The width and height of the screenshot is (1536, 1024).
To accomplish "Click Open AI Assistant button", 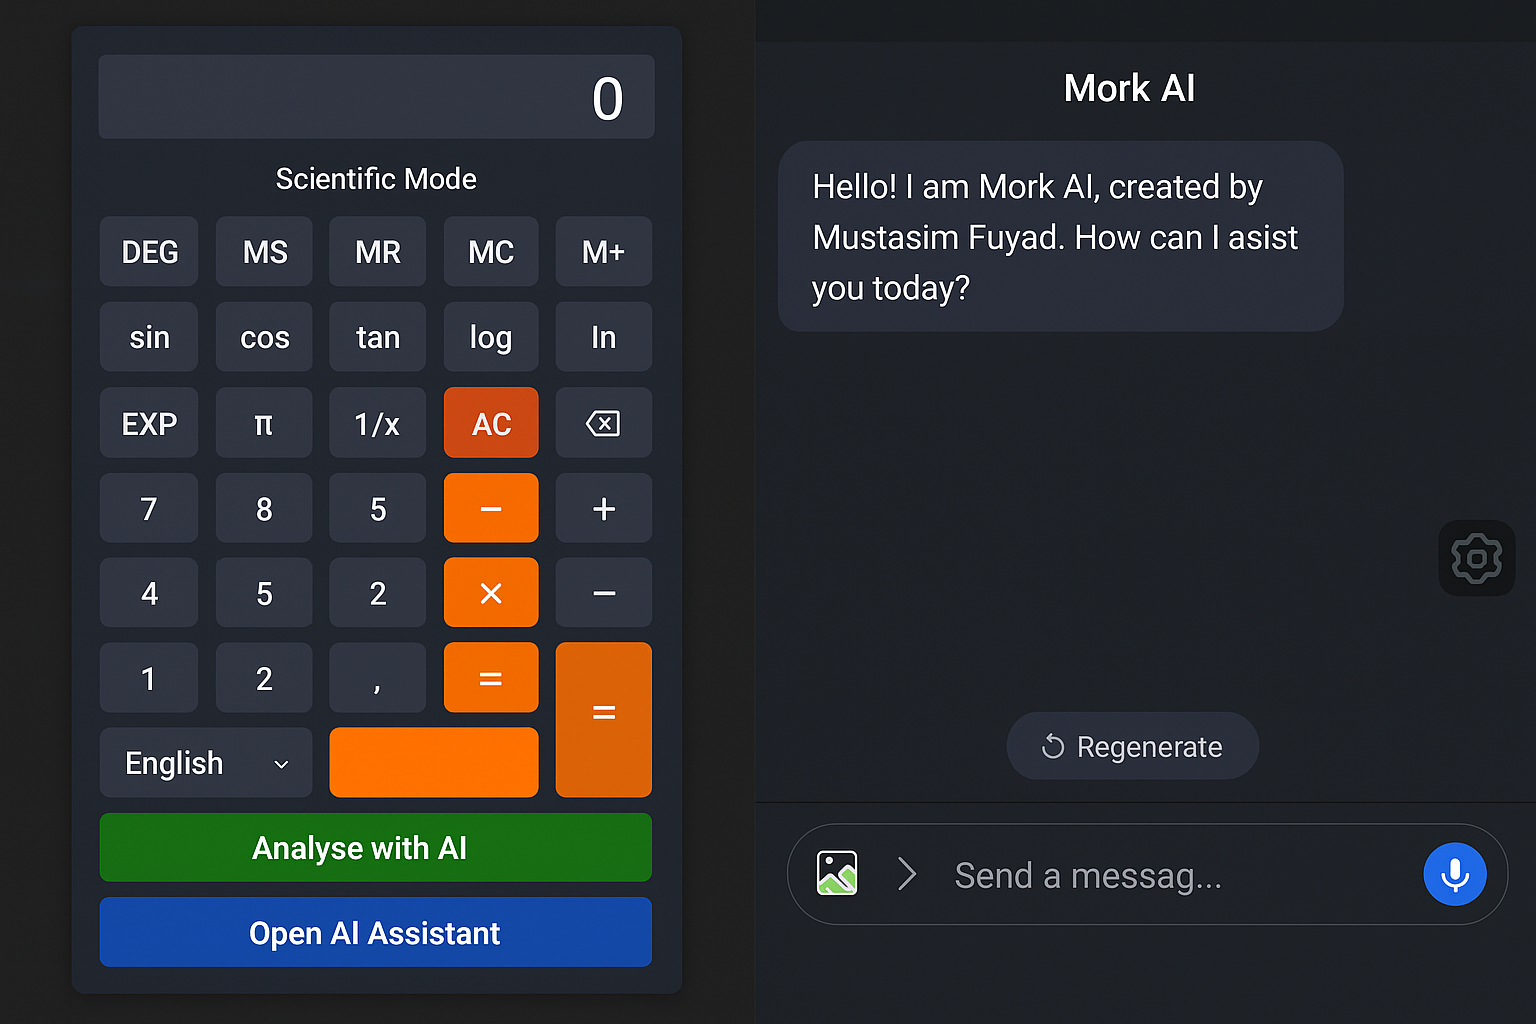I will (375, 932).
